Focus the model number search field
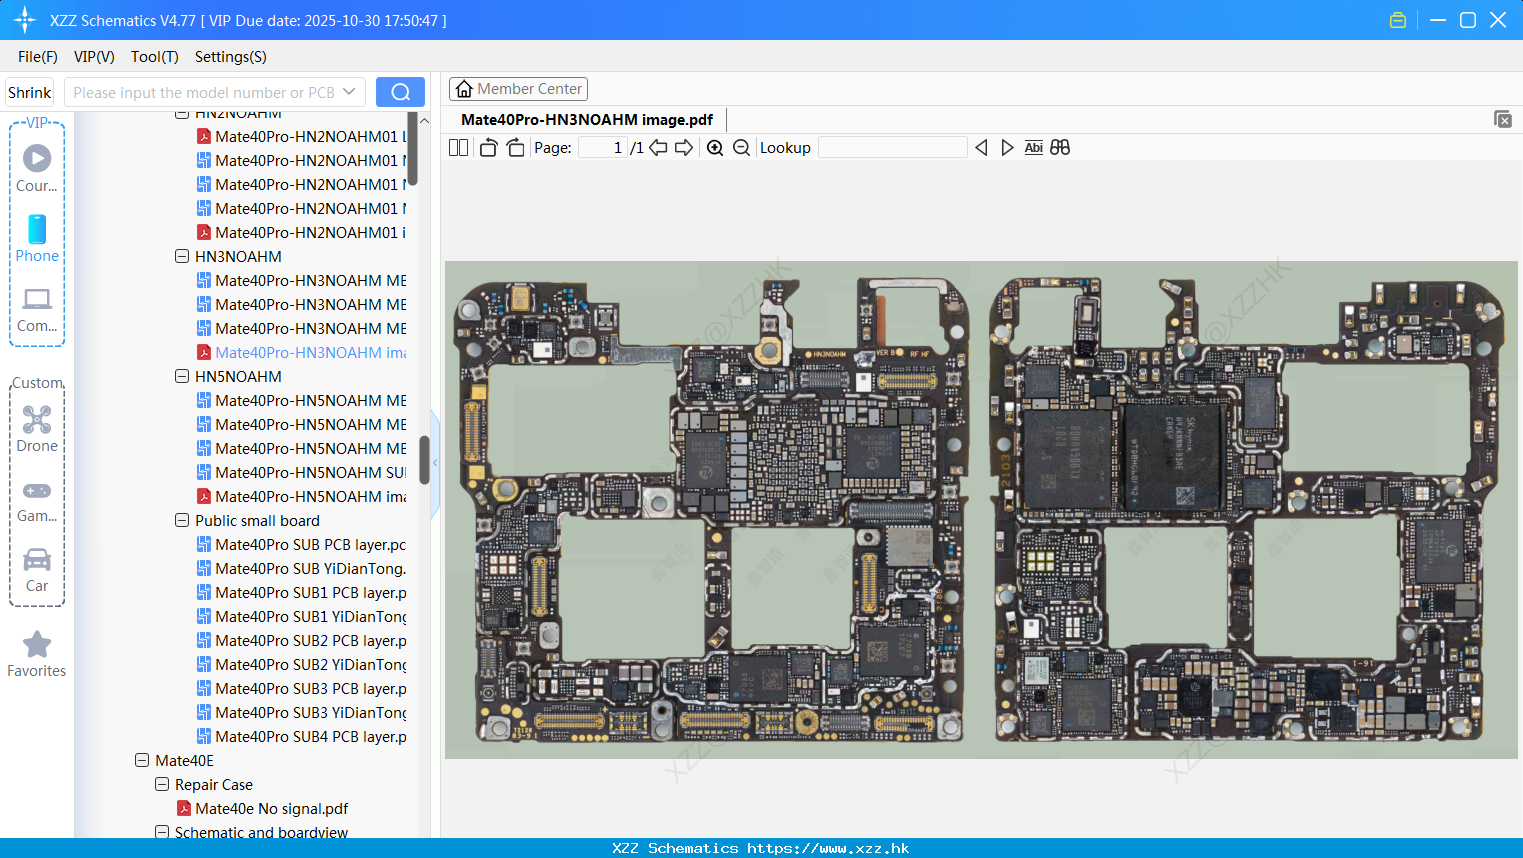The height and width of the screenshot is (858, 1523). (203, 92)
